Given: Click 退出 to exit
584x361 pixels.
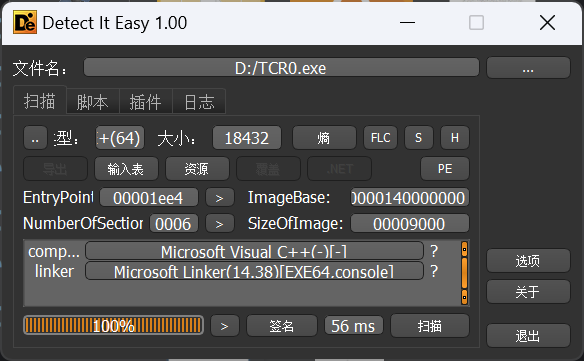Looking at the screenshot, I should pos(528,336).
